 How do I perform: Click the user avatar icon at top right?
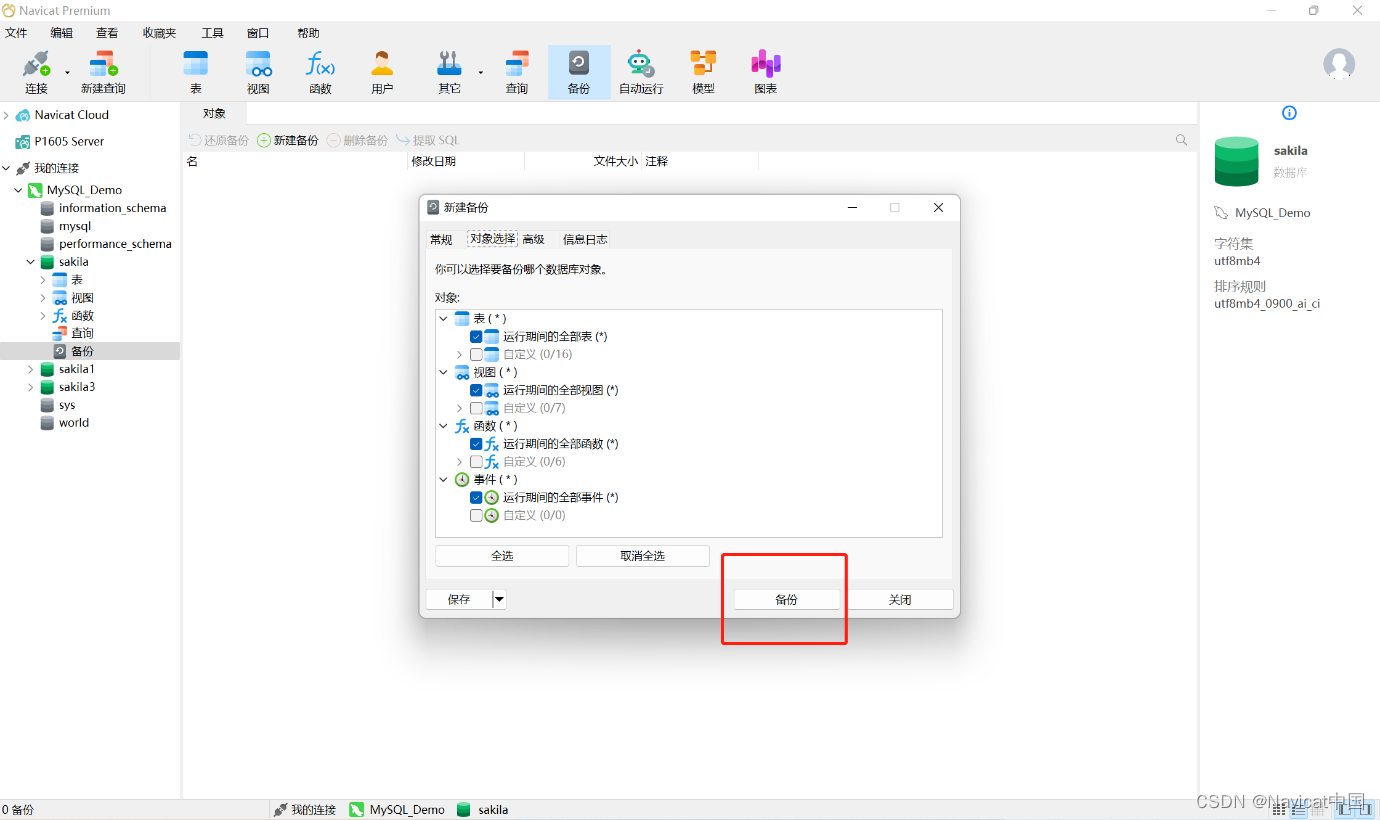[1339, 64]
